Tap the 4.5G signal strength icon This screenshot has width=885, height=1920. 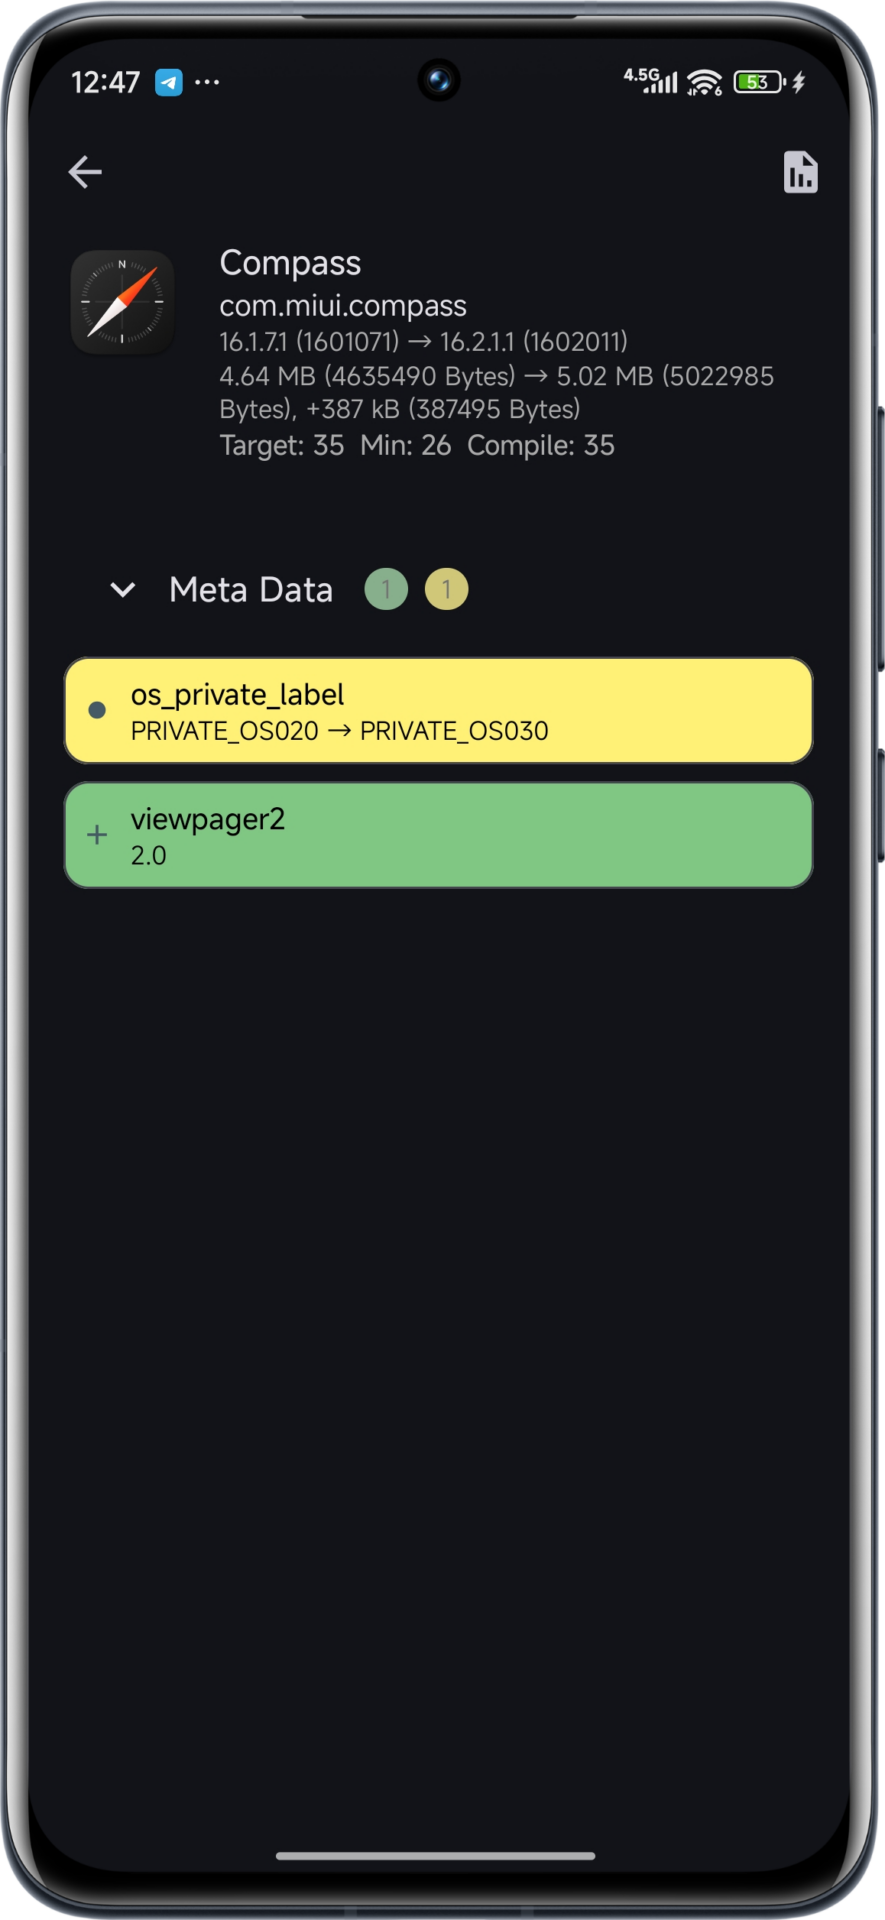click(x=650, y=81)
